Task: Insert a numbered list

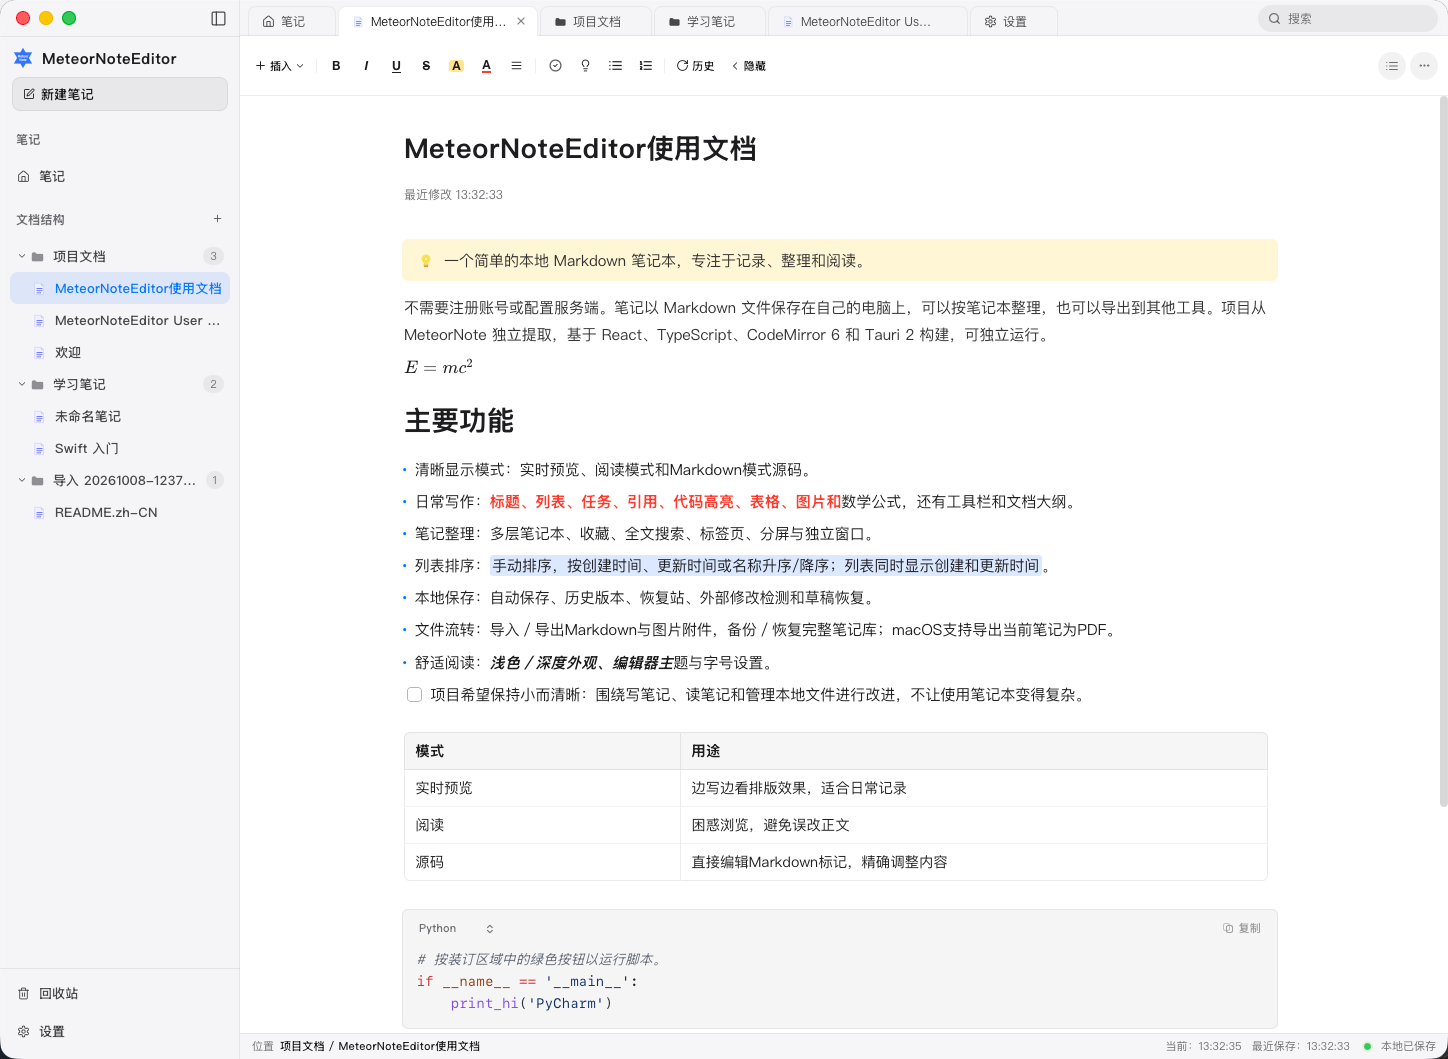Action: (x=645, y=66)
